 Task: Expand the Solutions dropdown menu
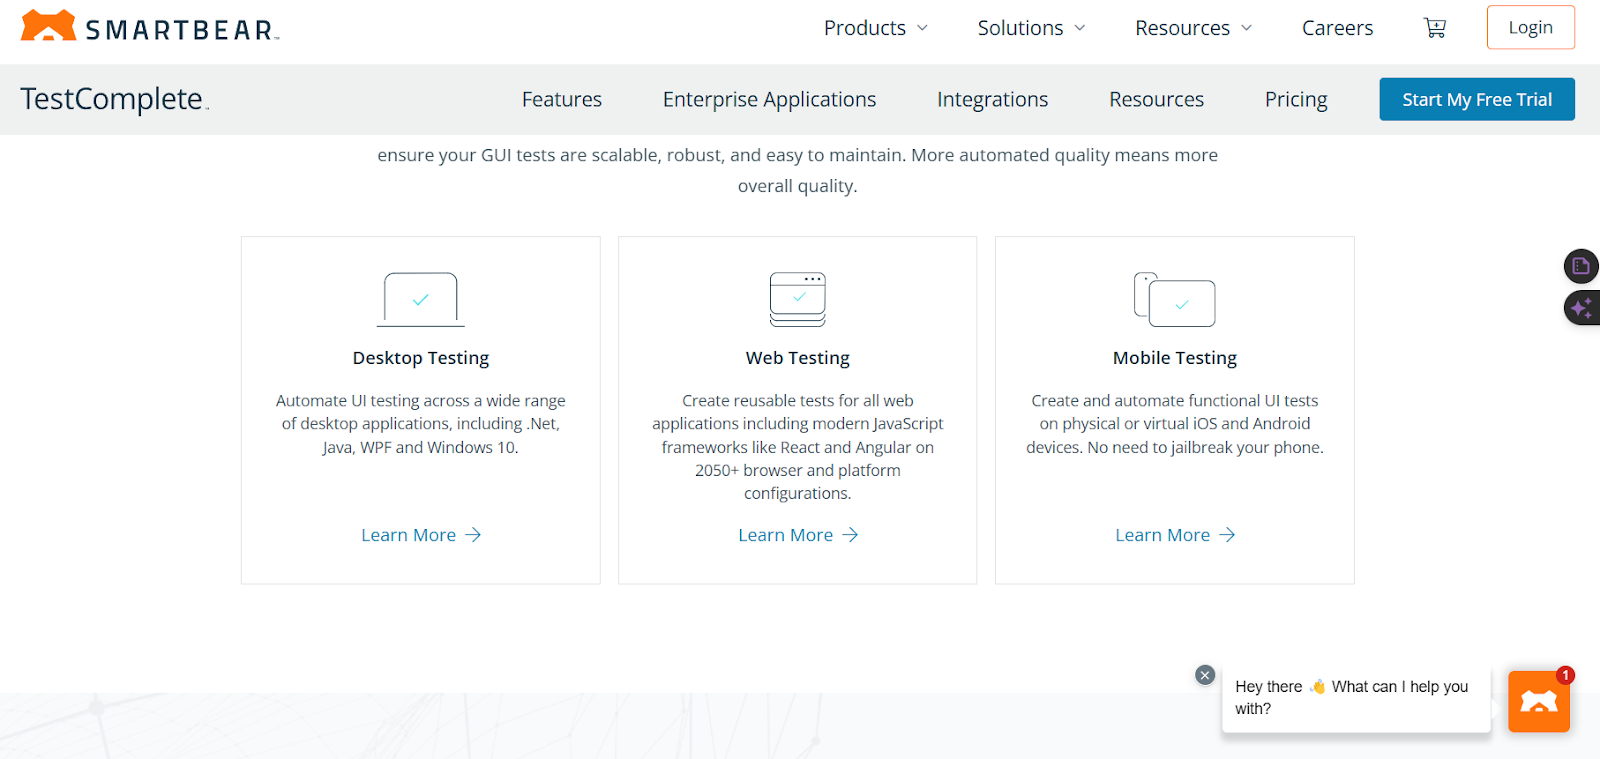pos(1031,28)
